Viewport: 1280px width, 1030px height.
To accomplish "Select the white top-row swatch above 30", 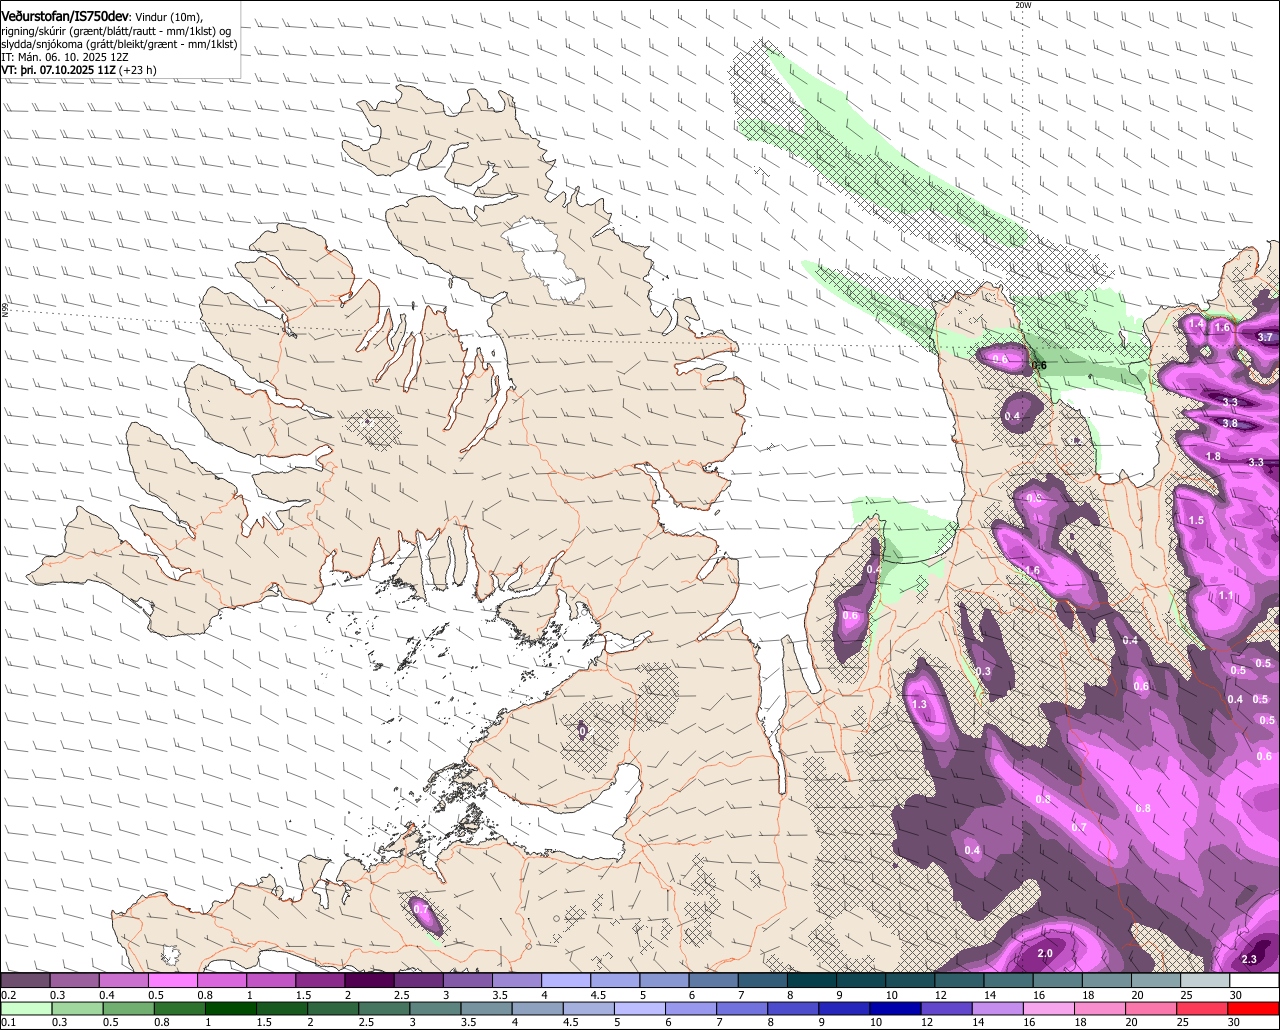I will point(1255,980).
